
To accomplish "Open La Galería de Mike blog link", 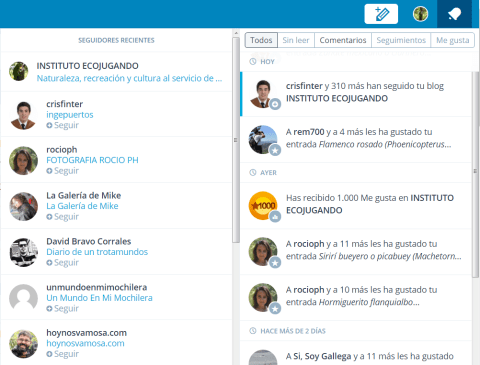I will (82, 206).
